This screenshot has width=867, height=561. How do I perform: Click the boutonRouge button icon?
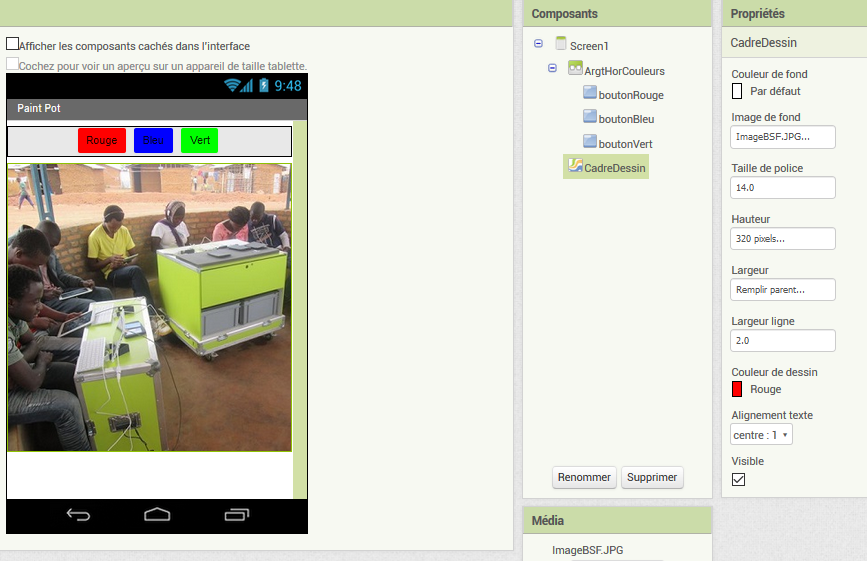click(590, 92)
